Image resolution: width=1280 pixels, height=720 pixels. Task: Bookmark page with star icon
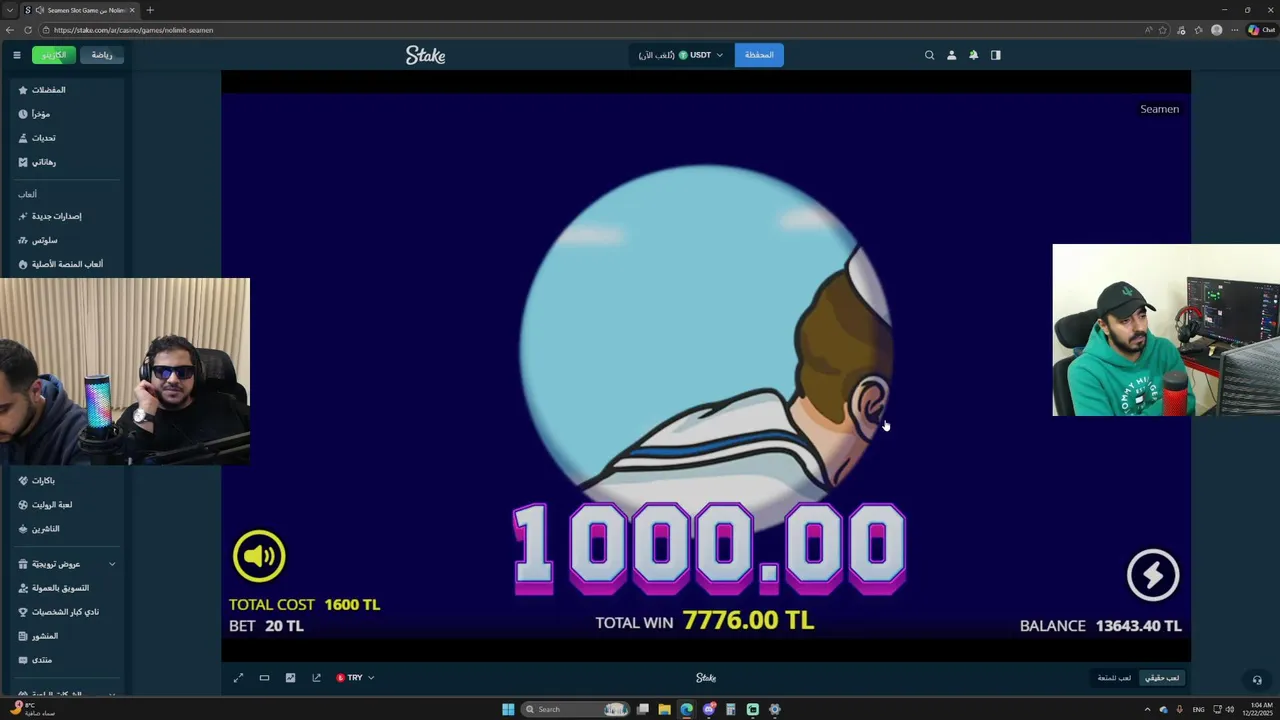(x=1162, y=30)
